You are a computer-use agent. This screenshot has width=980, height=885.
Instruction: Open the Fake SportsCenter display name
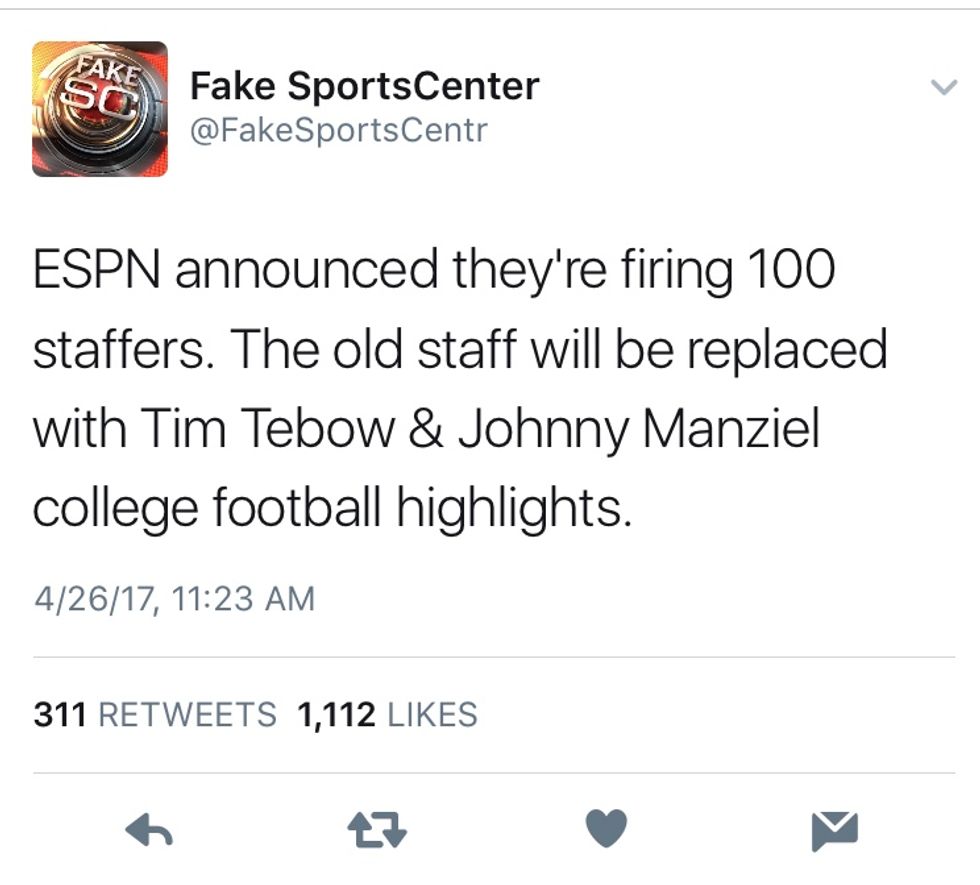365,87
